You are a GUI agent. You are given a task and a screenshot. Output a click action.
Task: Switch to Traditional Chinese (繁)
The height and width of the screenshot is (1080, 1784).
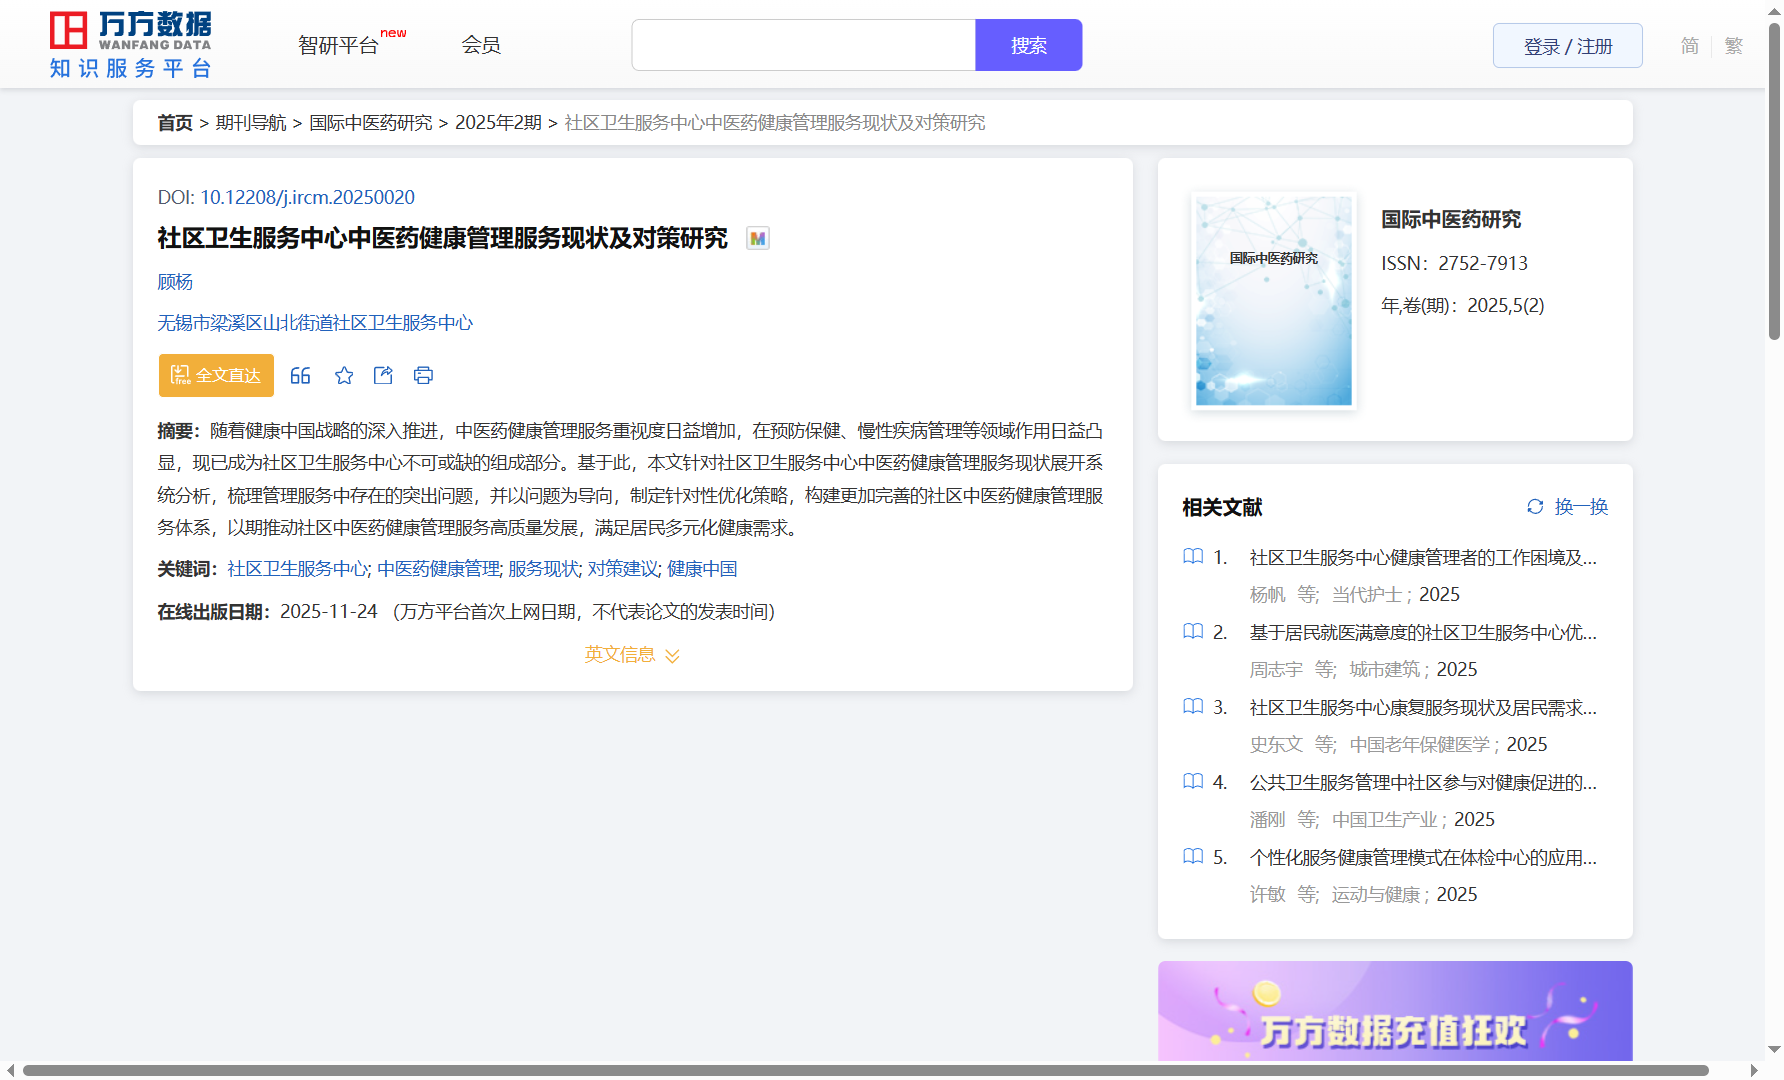tap(1734, 46)
